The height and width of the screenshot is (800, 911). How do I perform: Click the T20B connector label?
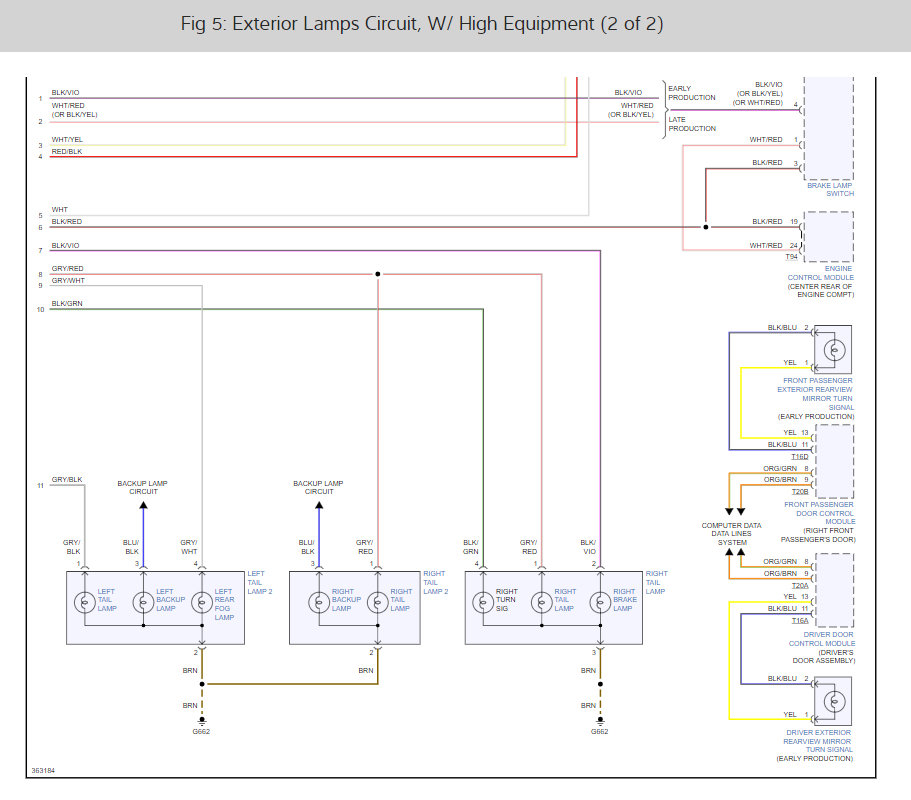(800, 492)
